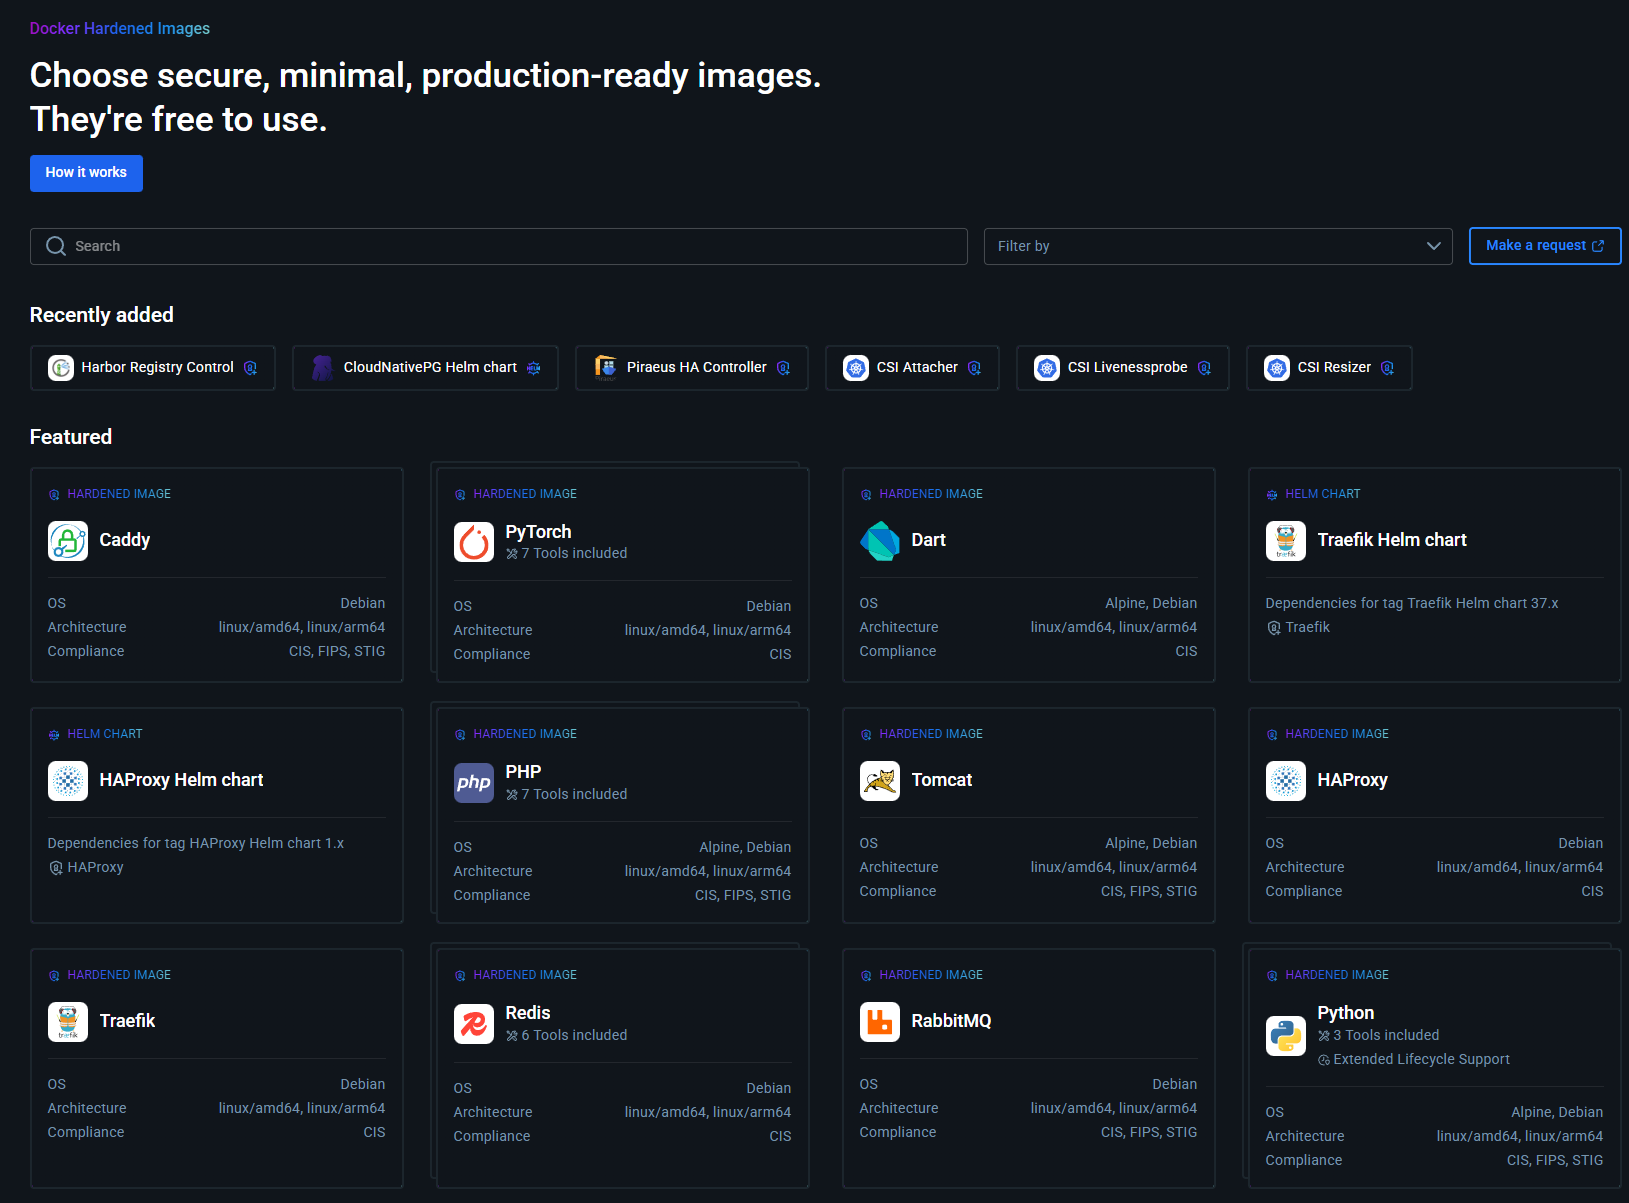Click the Tomcat logo icon
Viewport: 1629px width, 1203px height.
point(880,781)
